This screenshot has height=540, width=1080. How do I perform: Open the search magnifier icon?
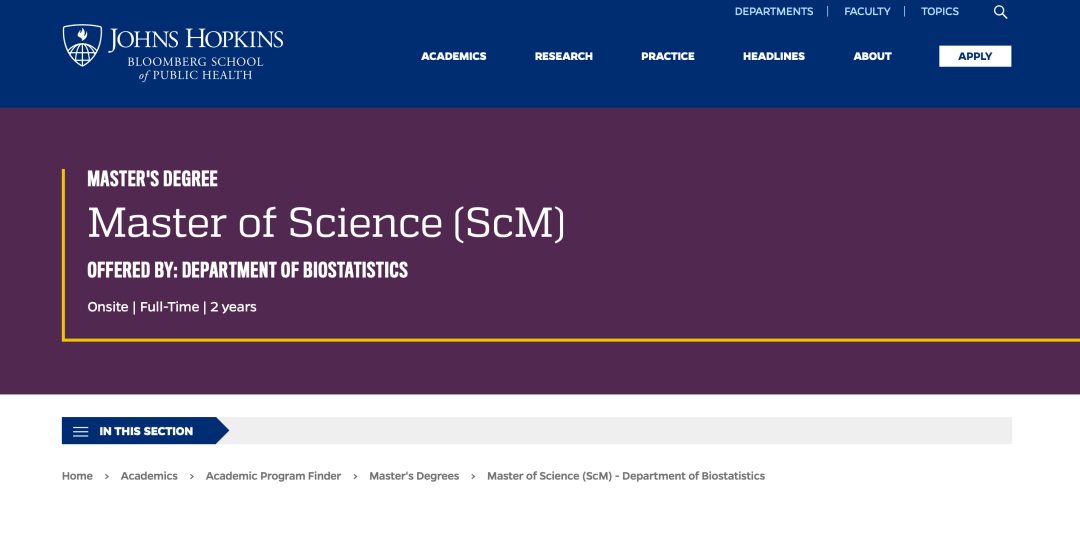1000,12
